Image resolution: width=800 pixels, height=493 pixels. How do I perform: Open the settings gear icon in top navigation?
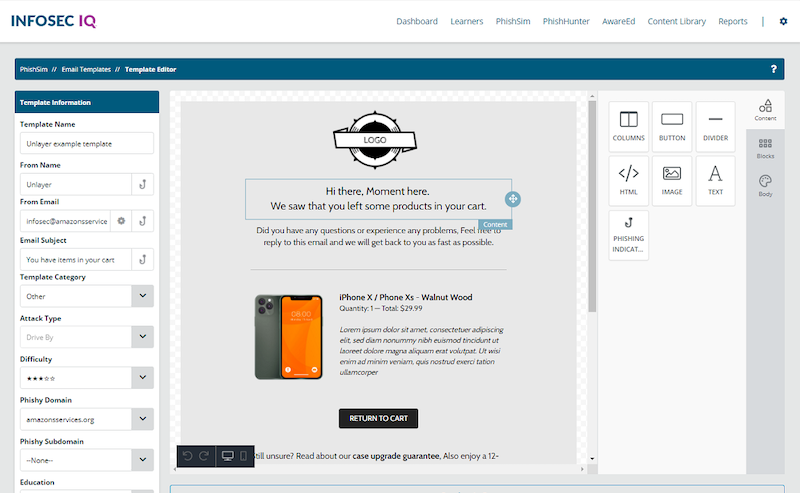[783, 21]
